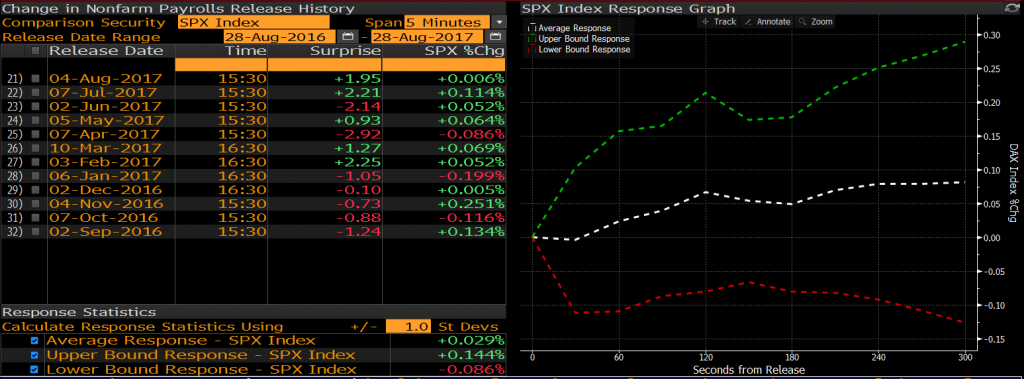Screen dimensions: 1024x379
Task: Select the Annotate tool on the graph
Action: point(767,22)
